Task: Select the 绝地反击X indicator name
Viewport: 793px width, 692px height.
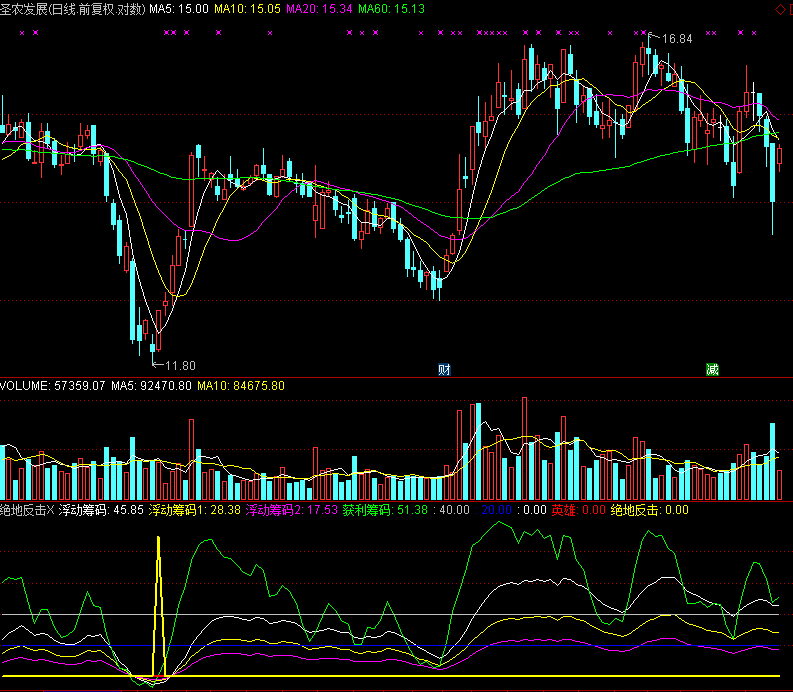Action: 28,509
